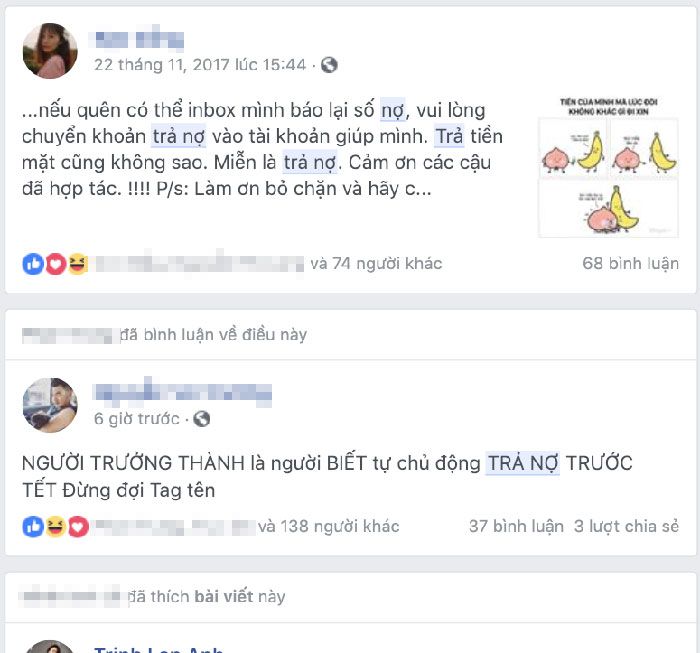Click the like reaction icon on second post

33,527
